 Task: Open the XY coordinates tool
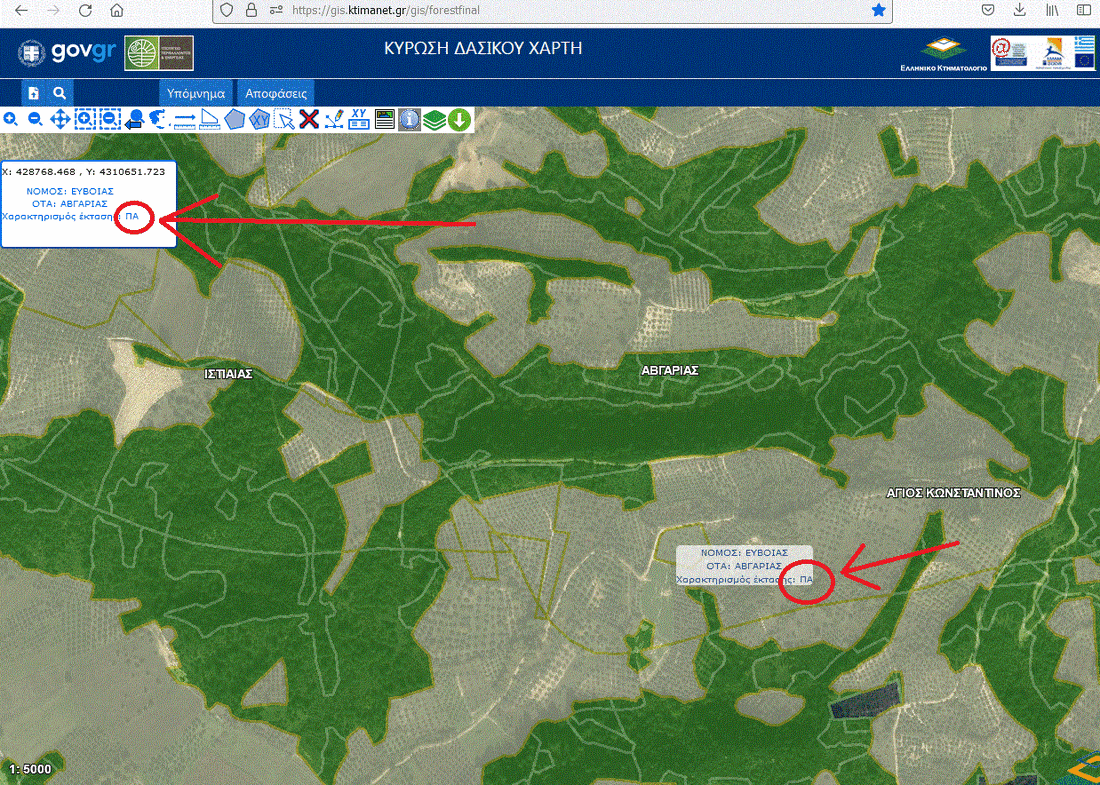[x=360, y=119]
